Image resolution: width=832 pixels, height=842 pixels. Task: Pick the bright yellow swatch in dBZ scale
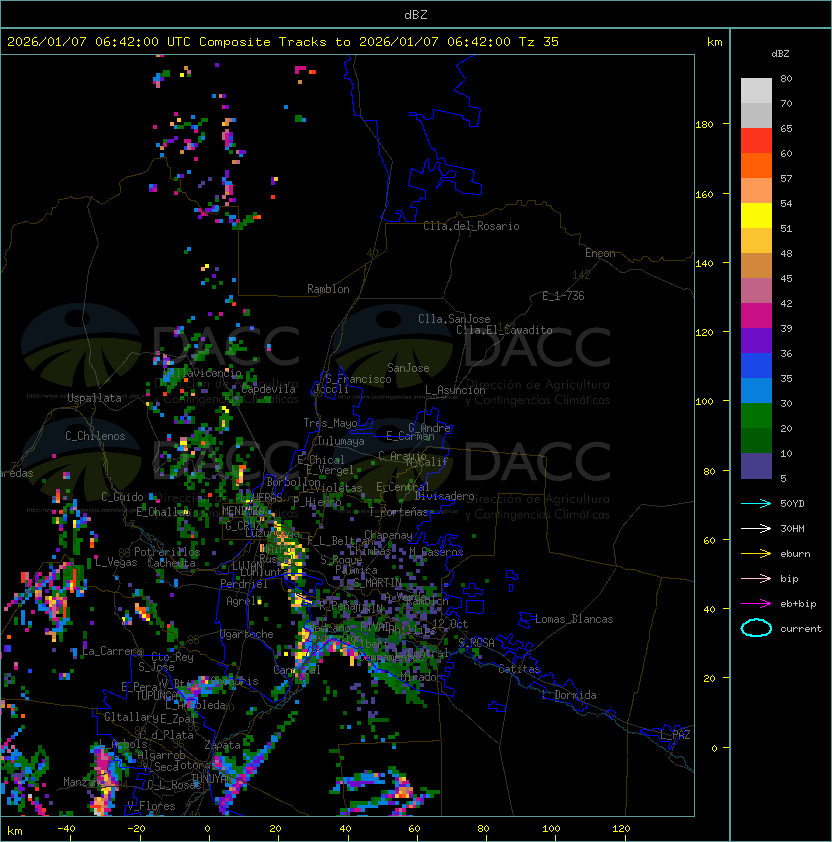(x=756, y=216)
